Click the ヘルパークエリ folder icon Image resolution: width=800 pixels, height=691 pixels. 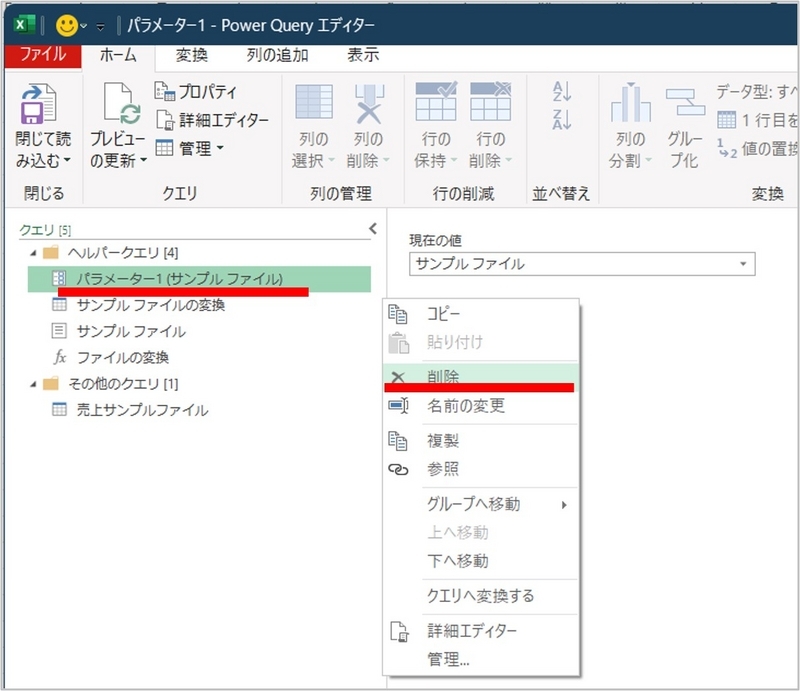coord(51,252)
